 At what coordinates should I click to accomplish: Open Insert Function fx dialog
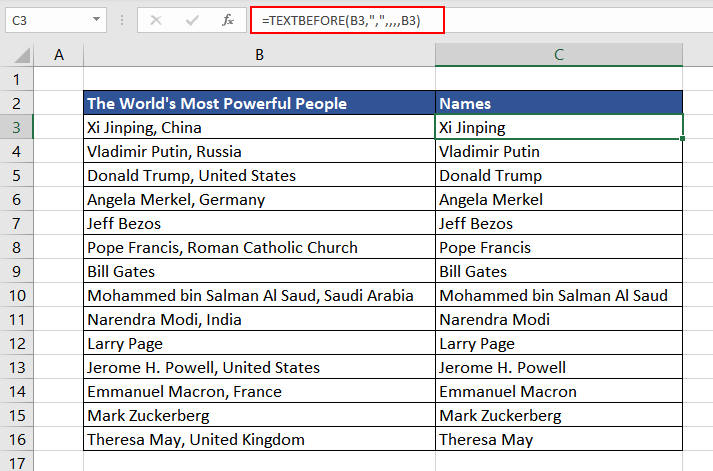pyautogui.click(x=227, y=19)
